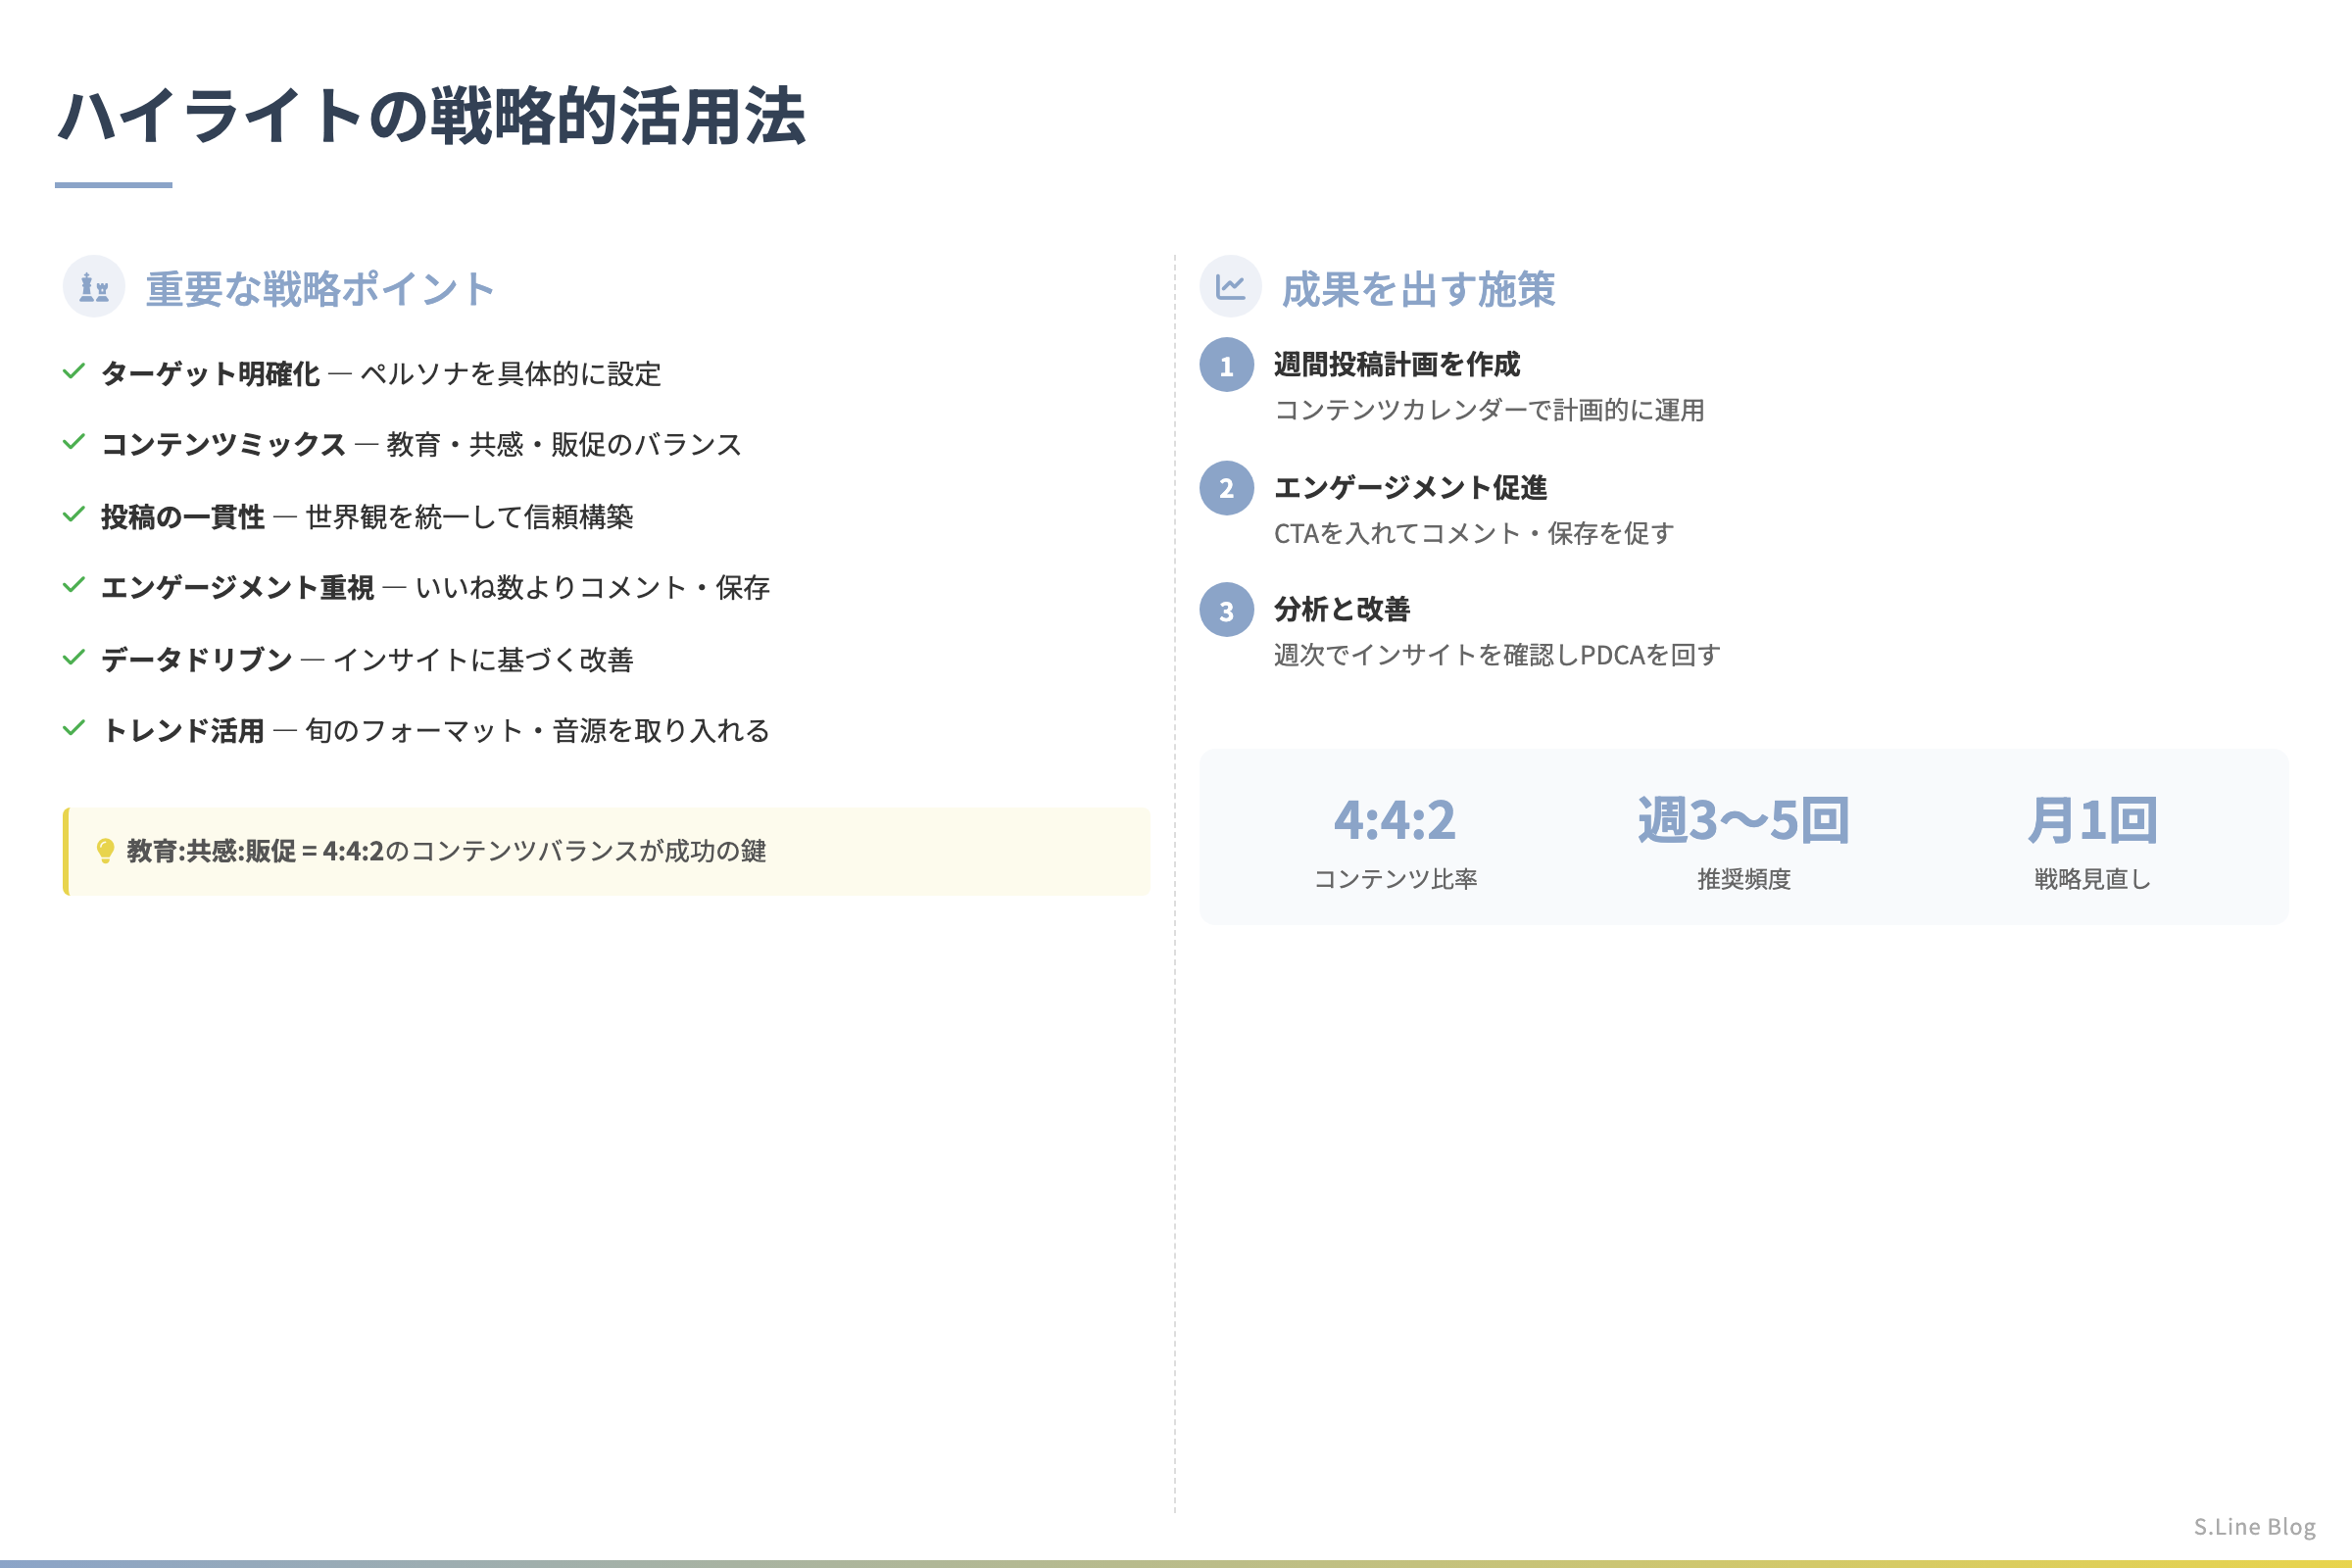Click the green checkmark beside ターゲット明確化
Viewport: 2352px width, 1568px height.
pyautogui.click(x=74, y=372)
